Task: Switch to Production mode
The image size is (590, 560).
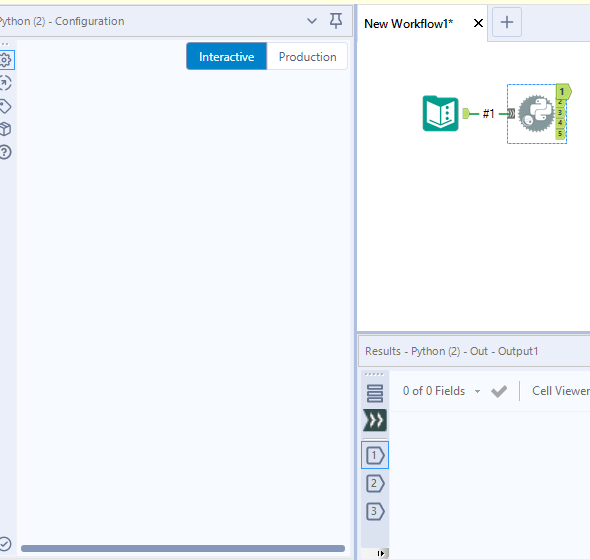Action: tap(307, 56)
